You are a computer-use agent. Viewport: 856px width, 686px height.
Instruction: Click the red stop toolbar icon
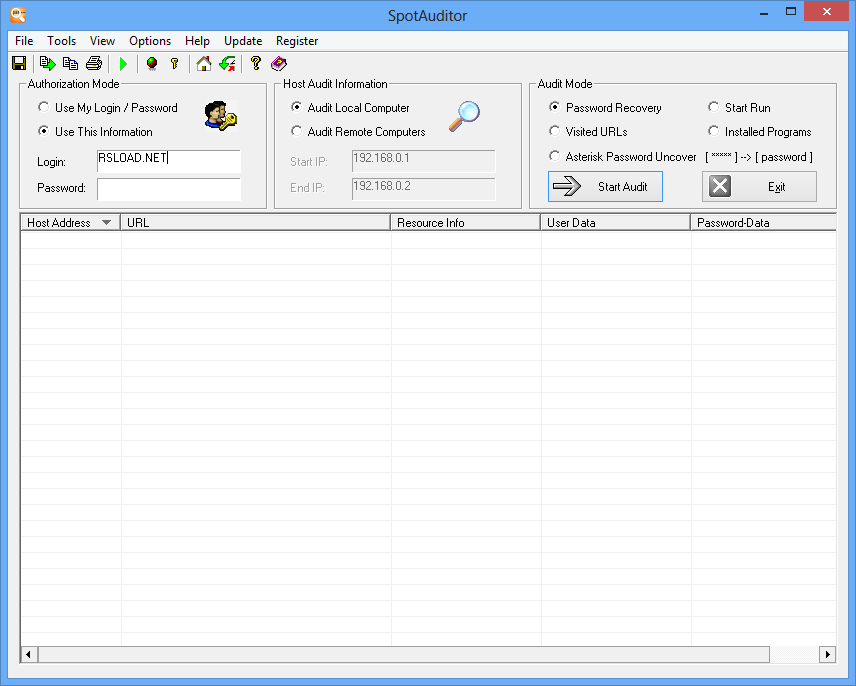(152, 64)
